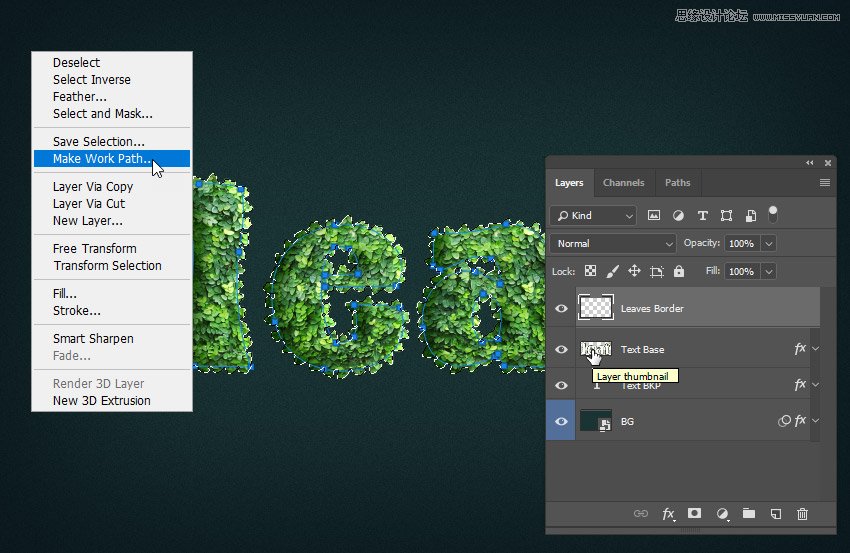Screen dimensions: 850x553
Task: Open the Kind filter type dropdown
Action: tap(594, 215)
